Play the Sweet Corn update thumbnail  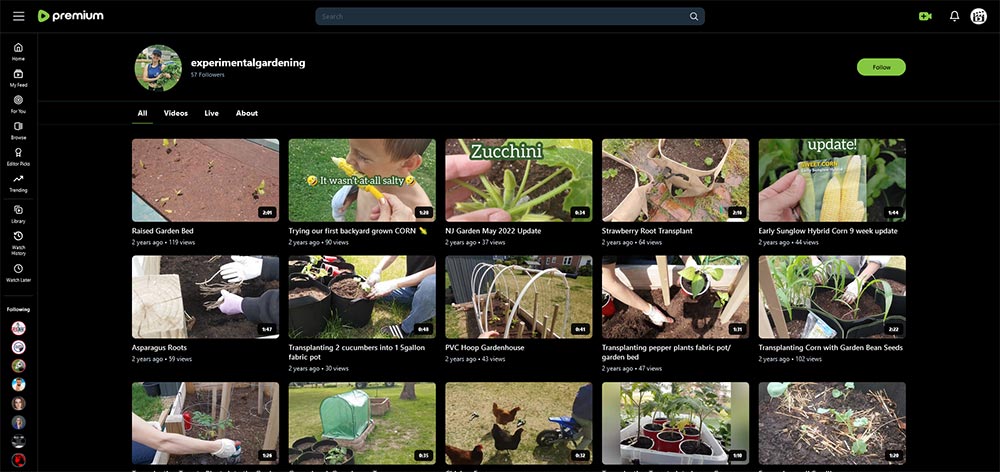[832, 180]
